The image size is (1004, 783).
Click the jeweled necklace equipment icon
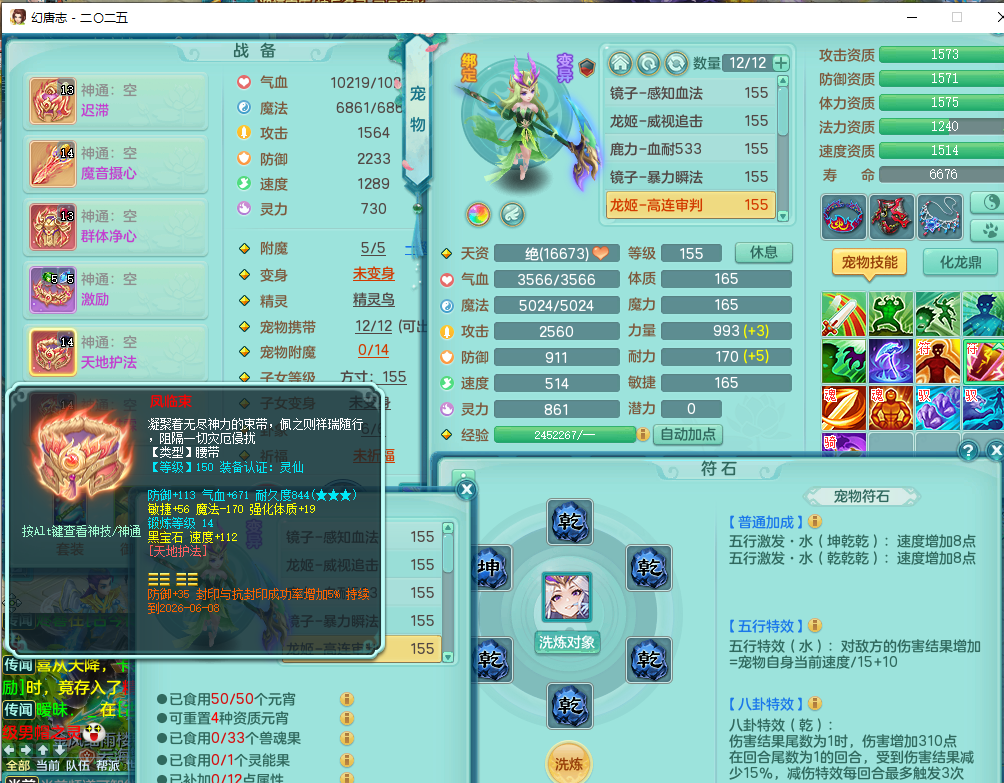pos(939,217)
